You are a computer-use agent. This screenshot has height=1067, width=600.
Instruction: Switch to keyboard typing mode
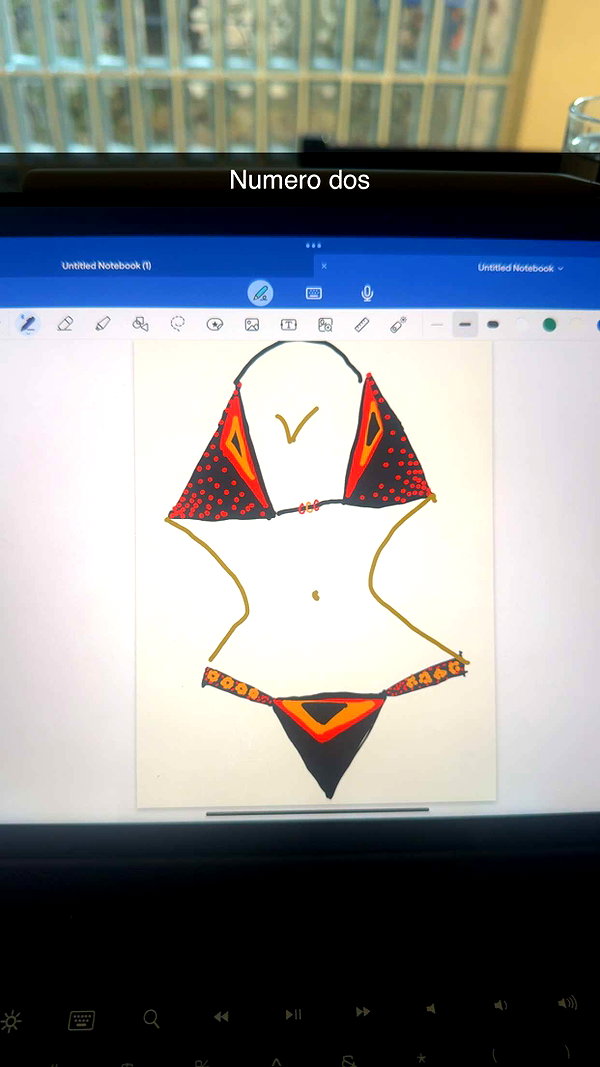[x=314, y=293]
